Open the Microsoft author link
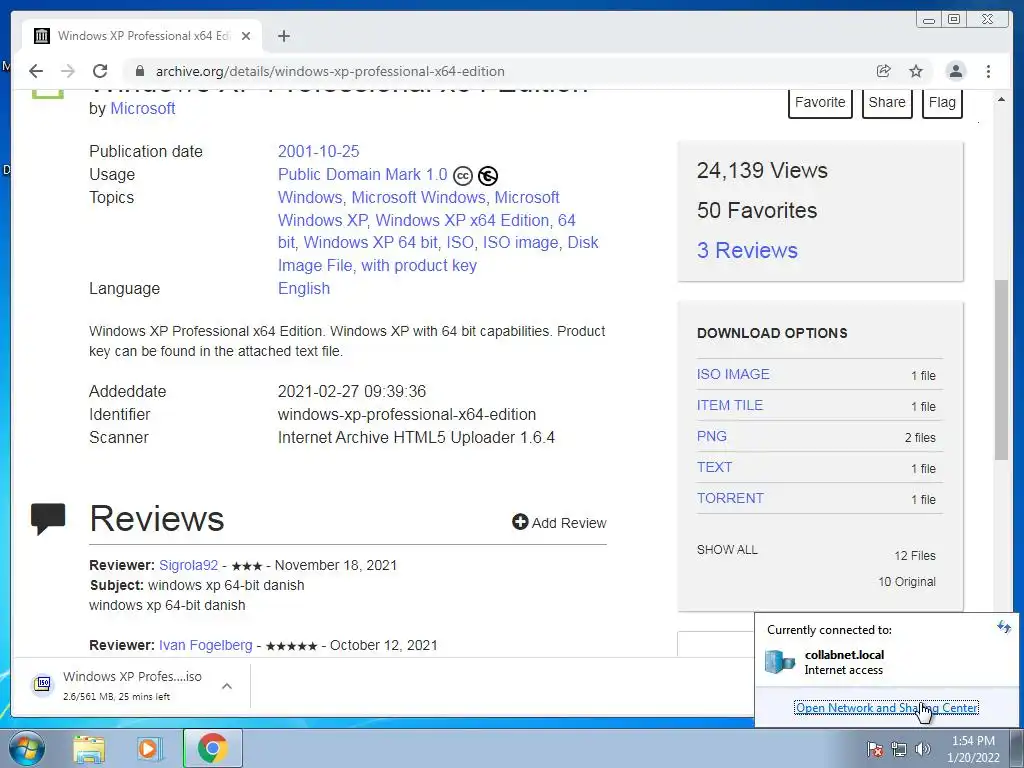This screenshot has height=768, width=1024. pos(142,108)
